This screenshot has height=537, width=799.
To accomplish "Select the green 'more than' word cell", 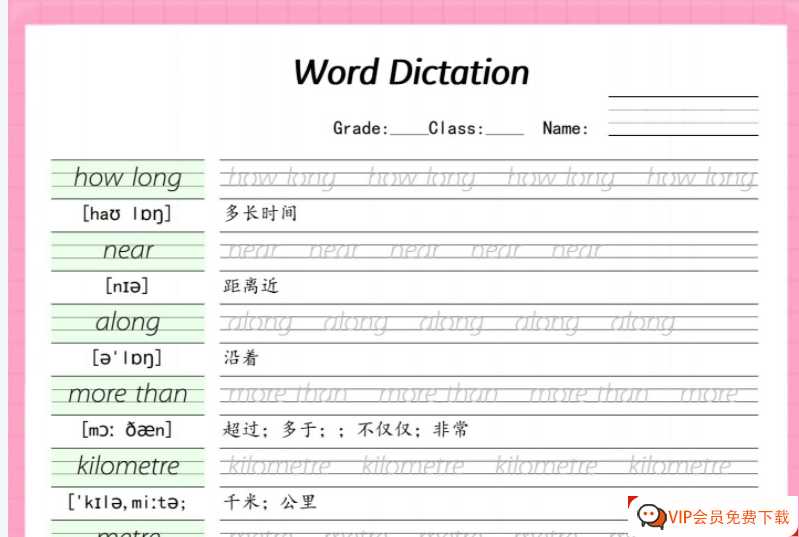I will (x=127, y=394).
